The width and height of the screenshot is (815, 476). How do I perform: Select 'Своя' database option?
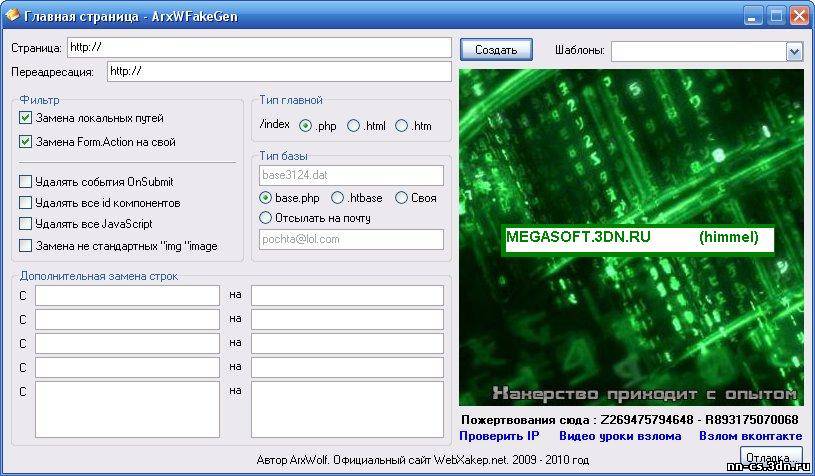[x=401, y=198]
